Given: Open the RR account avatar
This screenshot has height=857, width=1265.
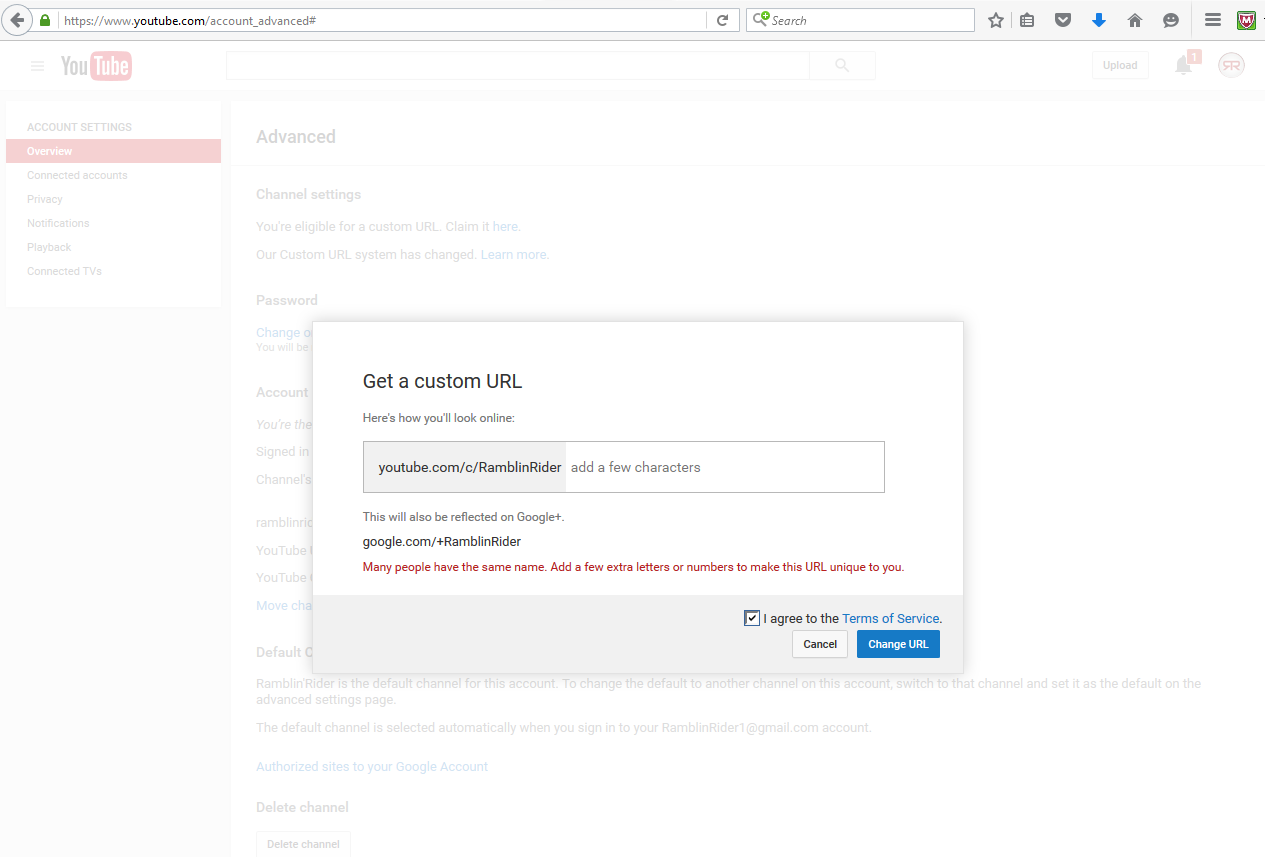Looking at the screenshot, I should click(x=1231, y=65).
